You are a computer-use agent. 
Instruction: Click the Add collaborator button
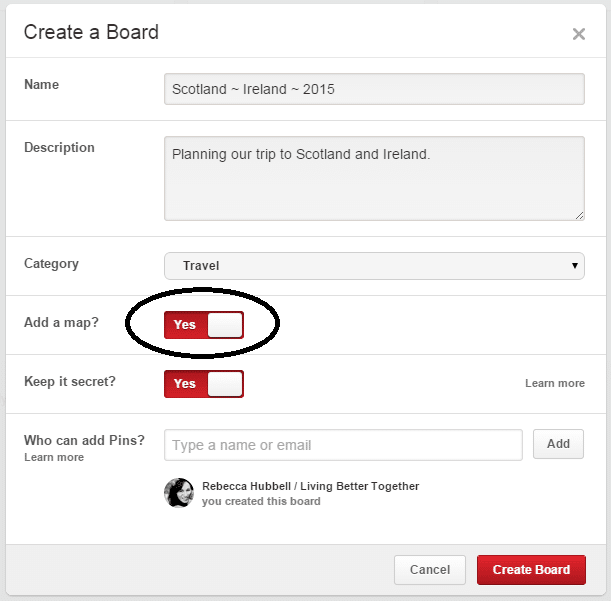click(558, 444)
